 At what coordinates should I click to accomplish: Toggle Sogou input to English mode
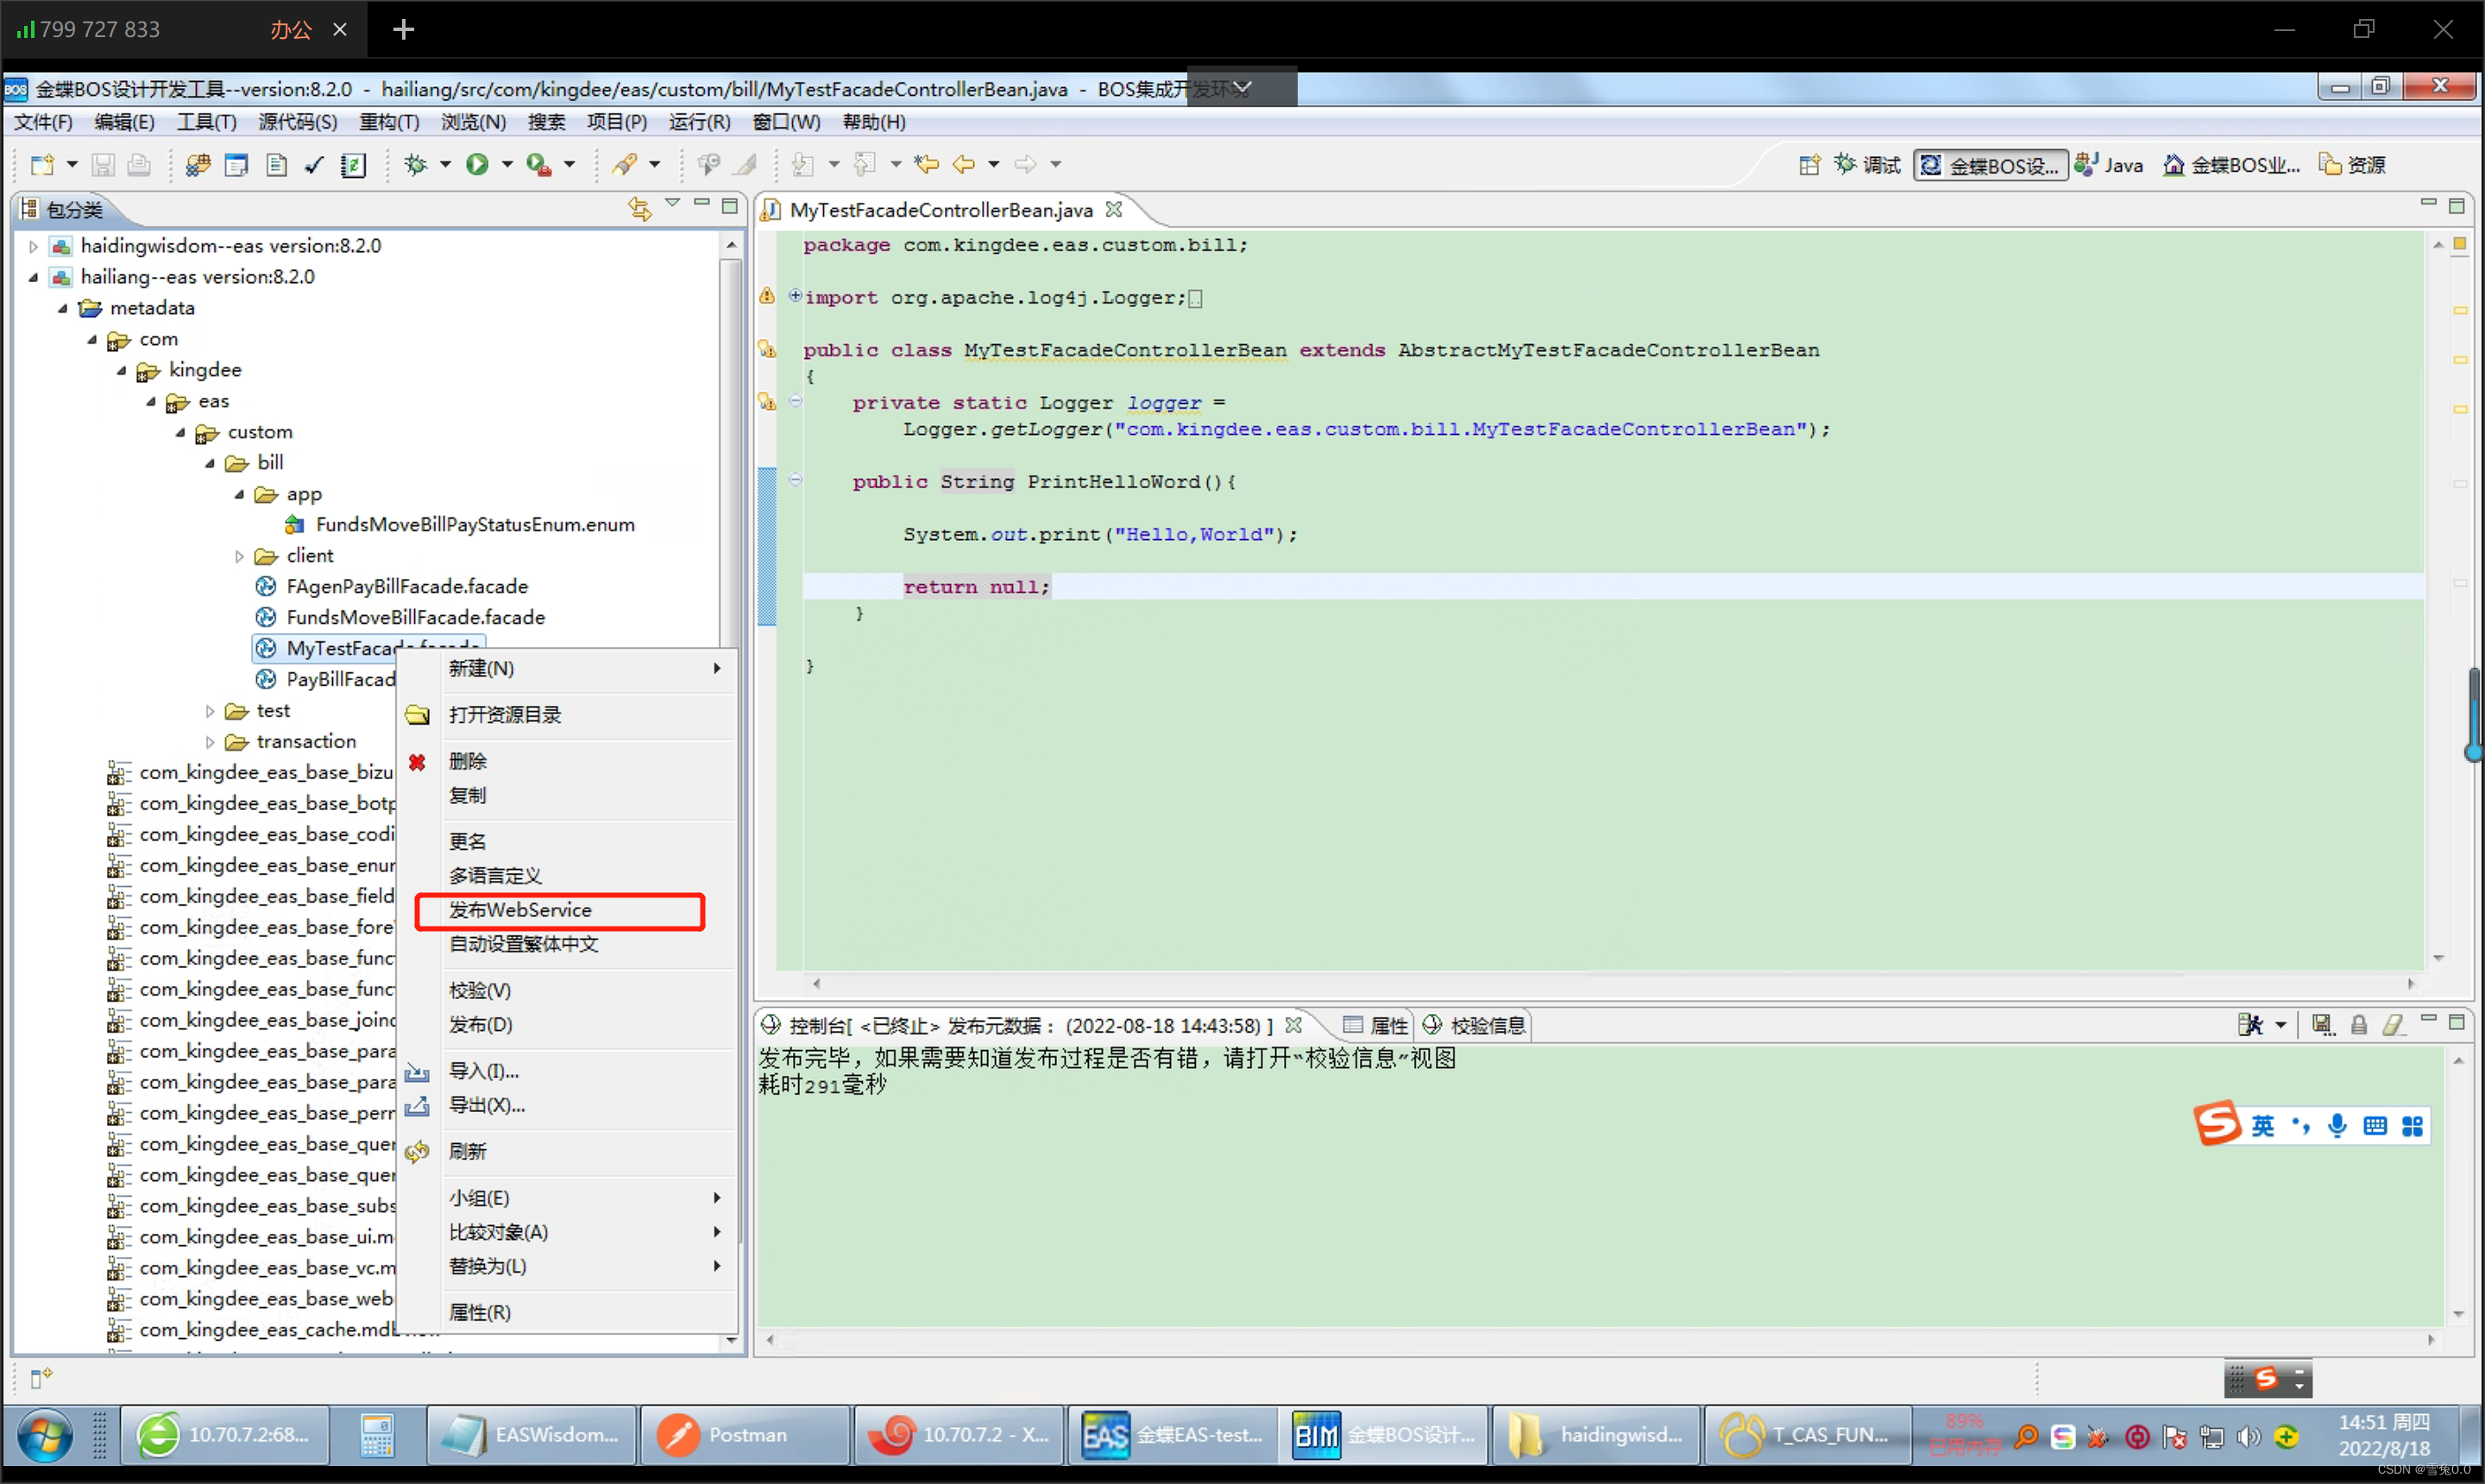click(x=2264, y=1124)
